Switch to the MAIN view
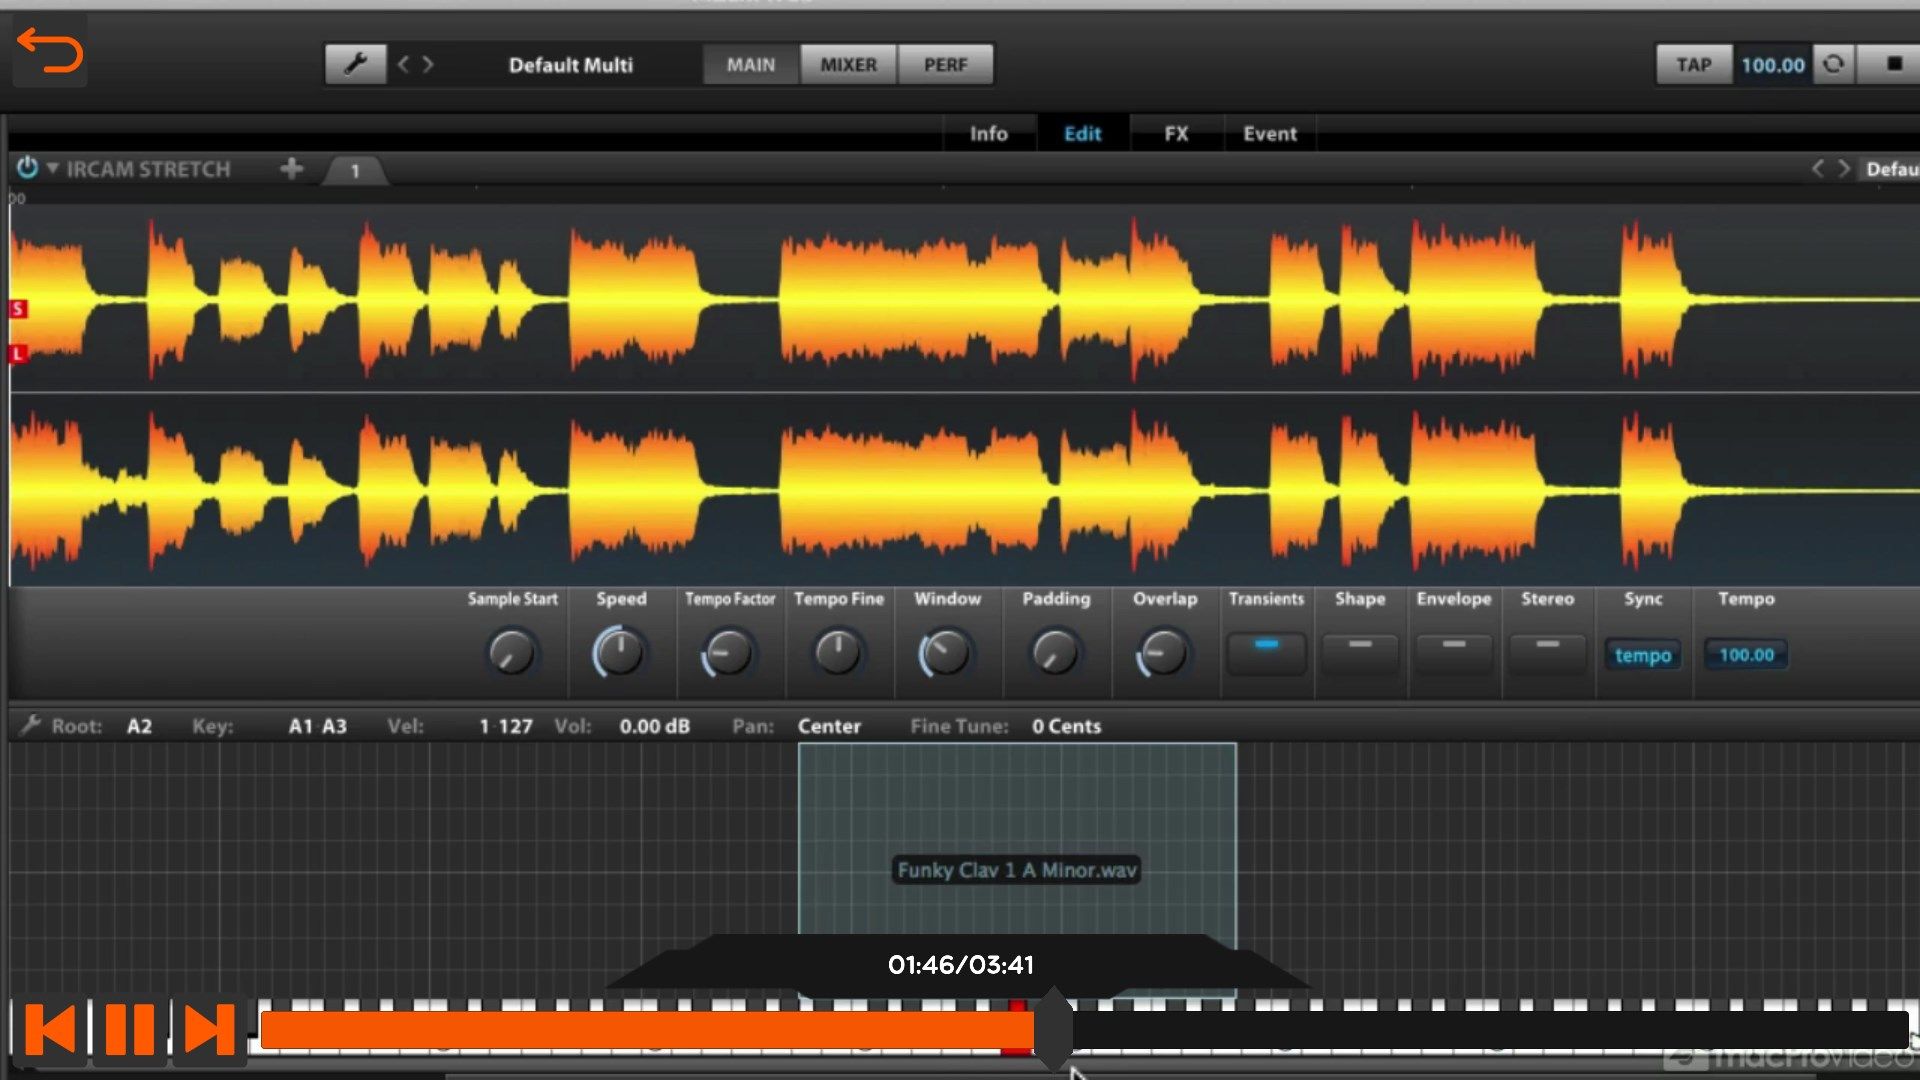Screen dimensions: 1920x1080 tap(751, 65)
